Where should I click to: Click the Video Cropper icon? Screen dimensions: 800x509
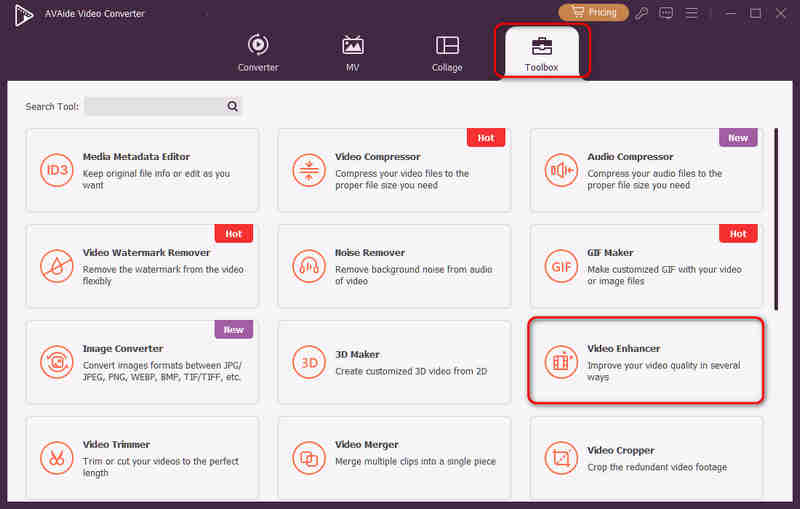(561, 458)
